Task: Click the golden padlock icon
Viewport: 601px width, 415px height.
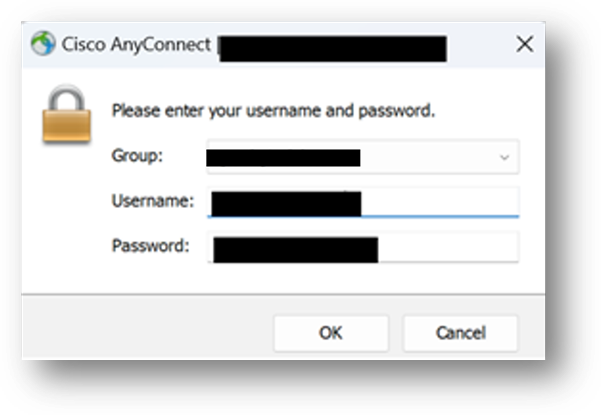Action: pyautogui.click(x=67, y=117)
